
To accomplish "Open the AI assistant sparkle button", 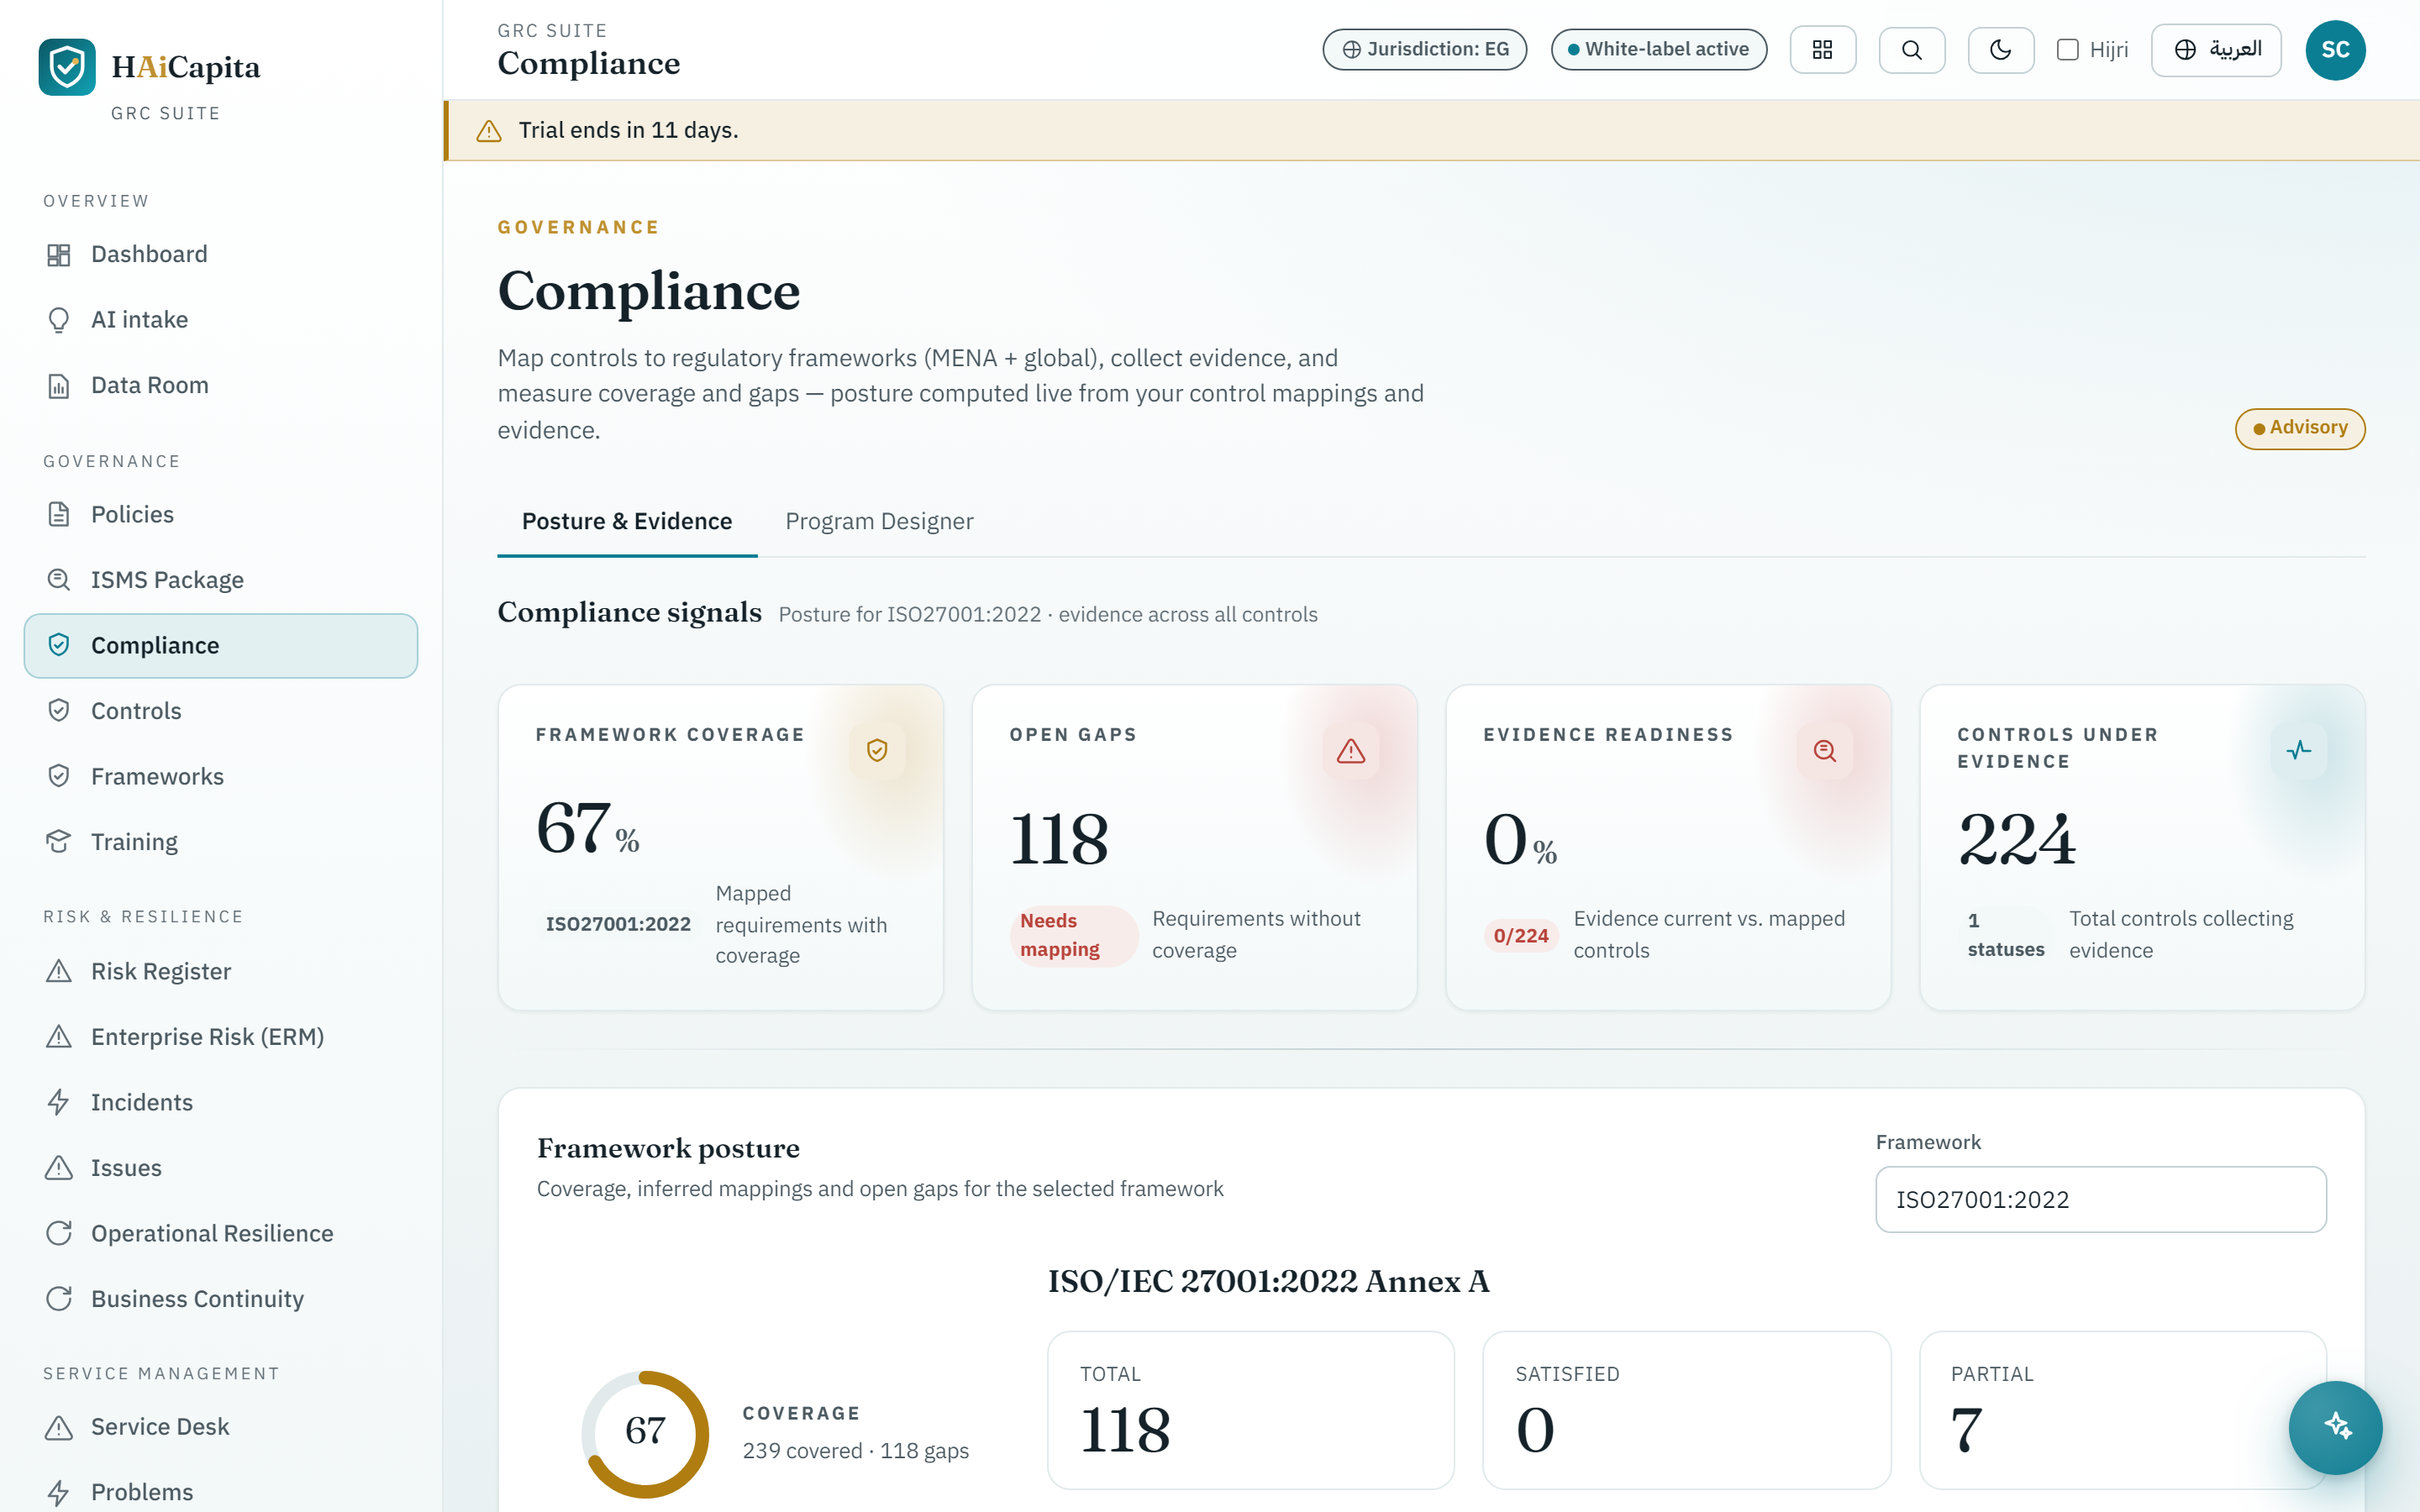I will point(2335,1427).
